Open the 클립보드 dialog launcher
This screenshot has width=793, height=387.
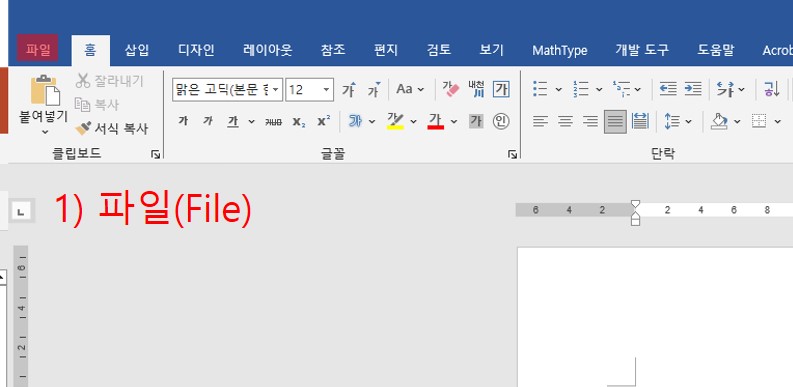[155, 155]
